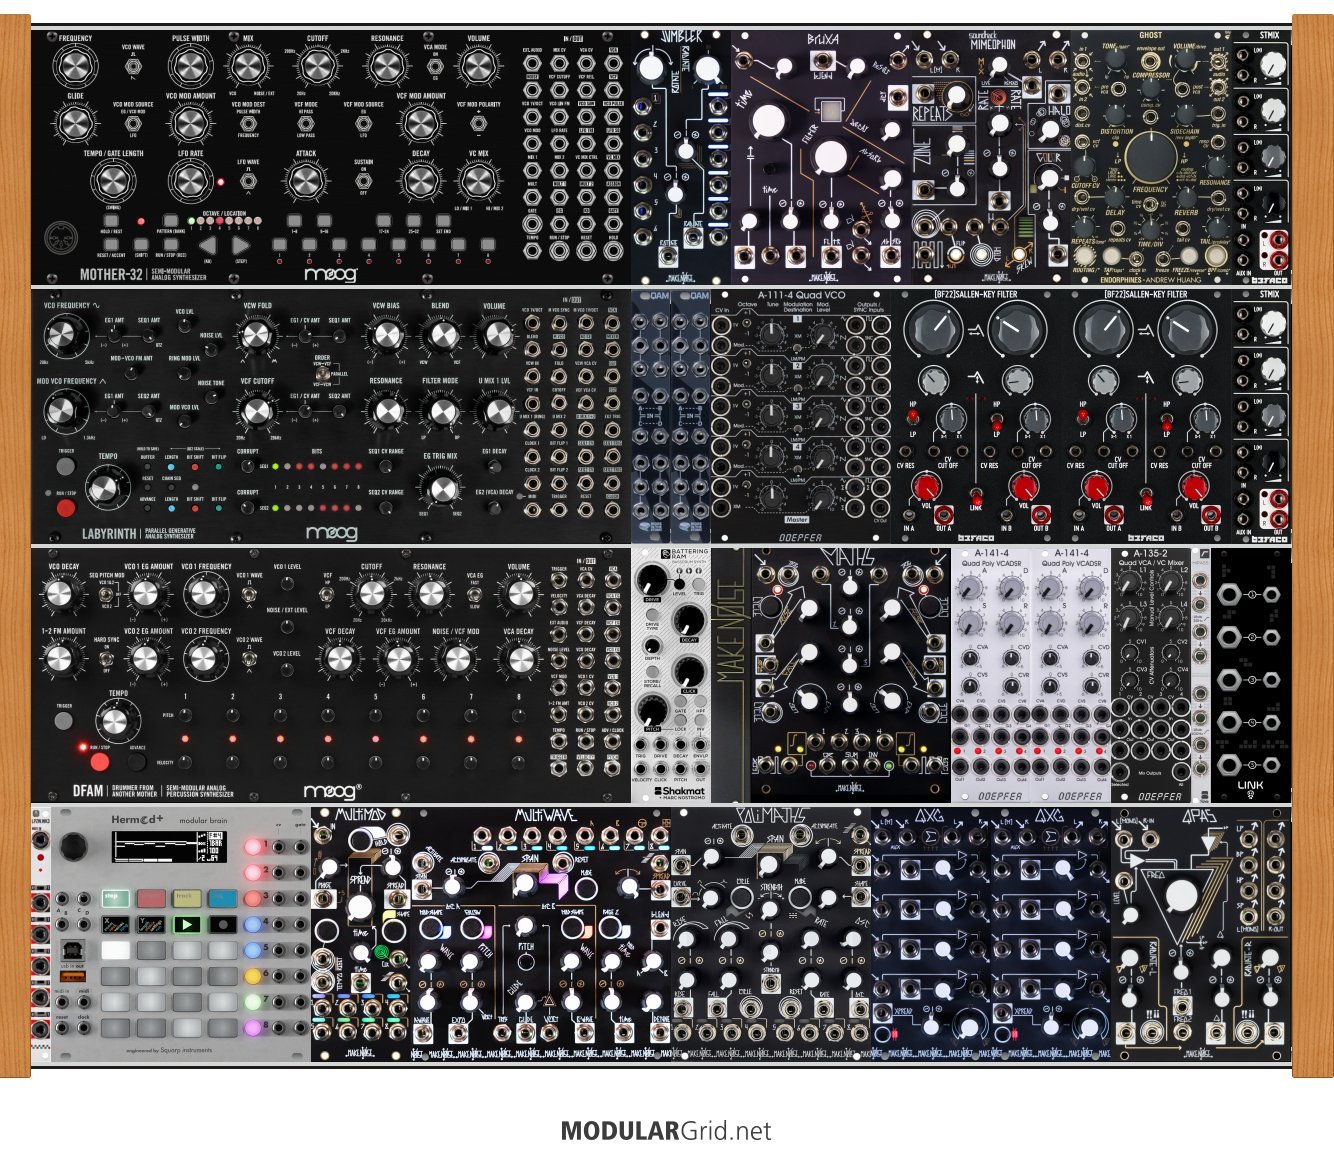1334x1152 pixels.
Task: Select Hermod+ track 1 red LED button
Action: (x=253, y=847)
